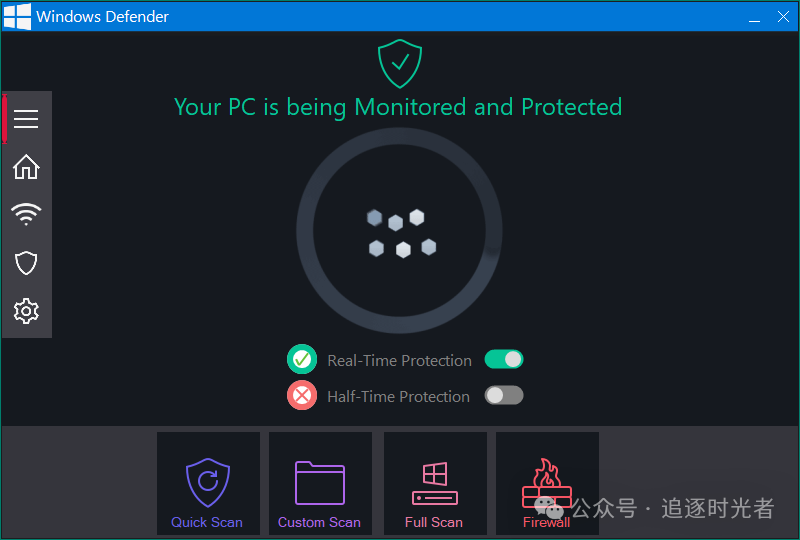
Task: Run a Full Scan
Action: pos(435,483)
